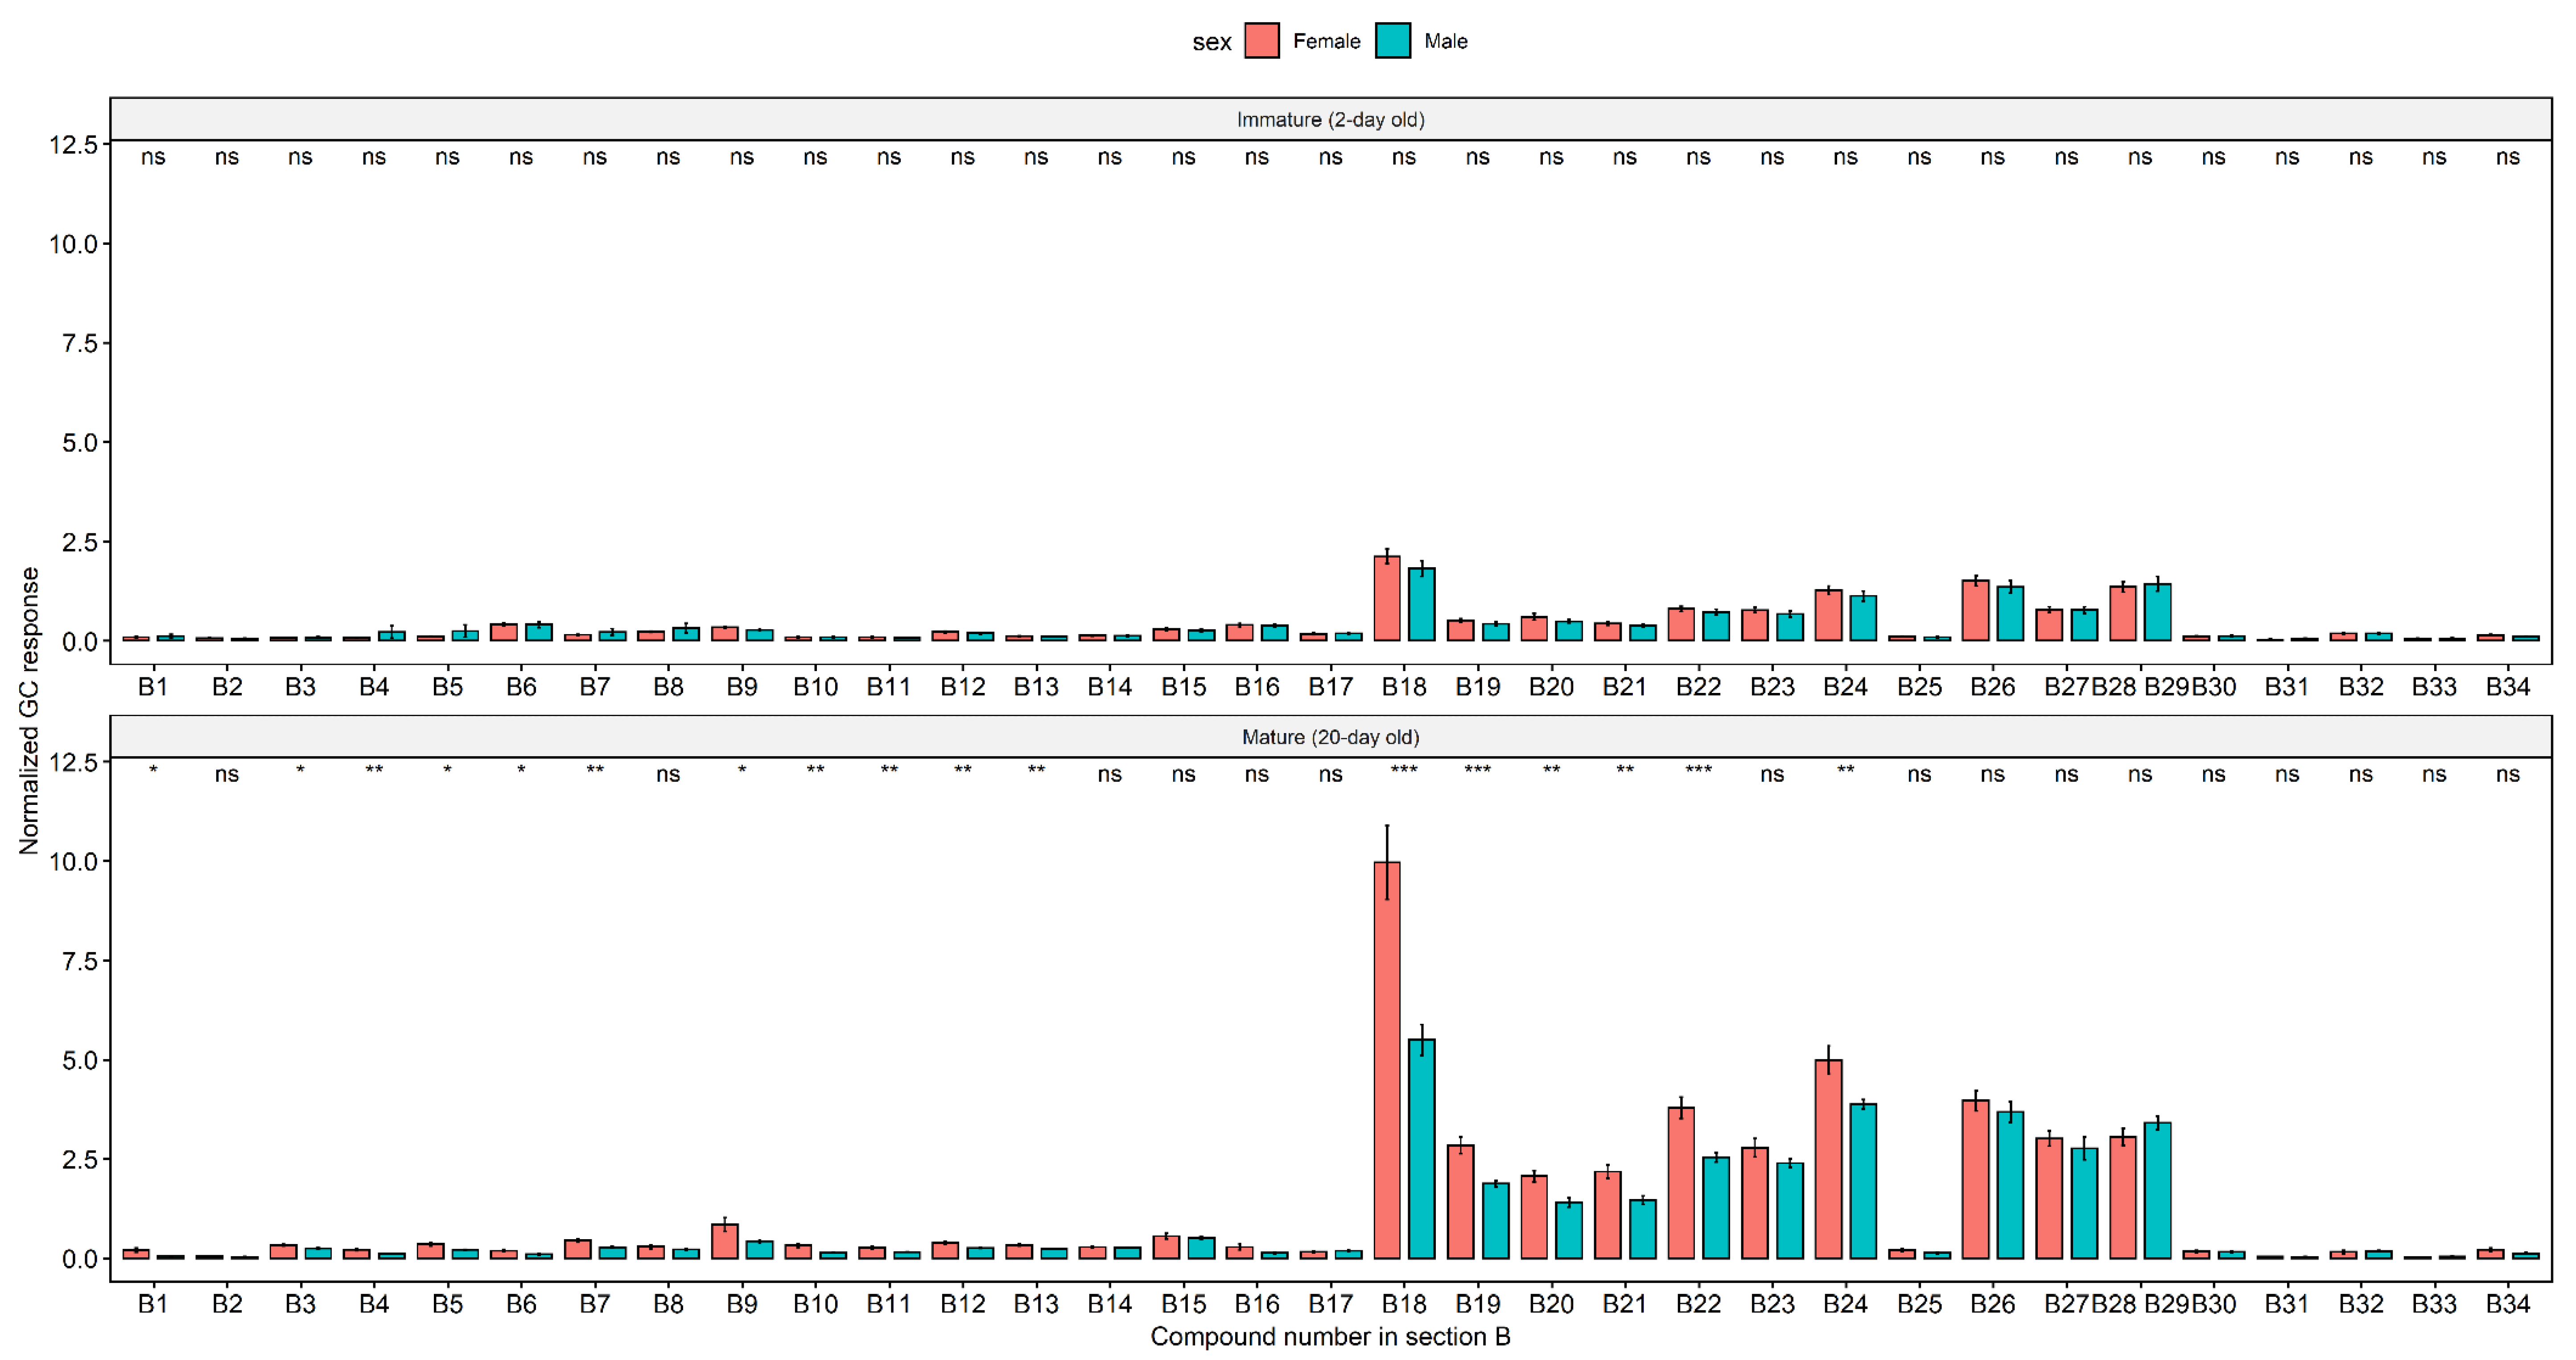Click the Male B18 bar in Immature panel
Viewport: 2576px width, 1360px height.
tap(1422, 604)
